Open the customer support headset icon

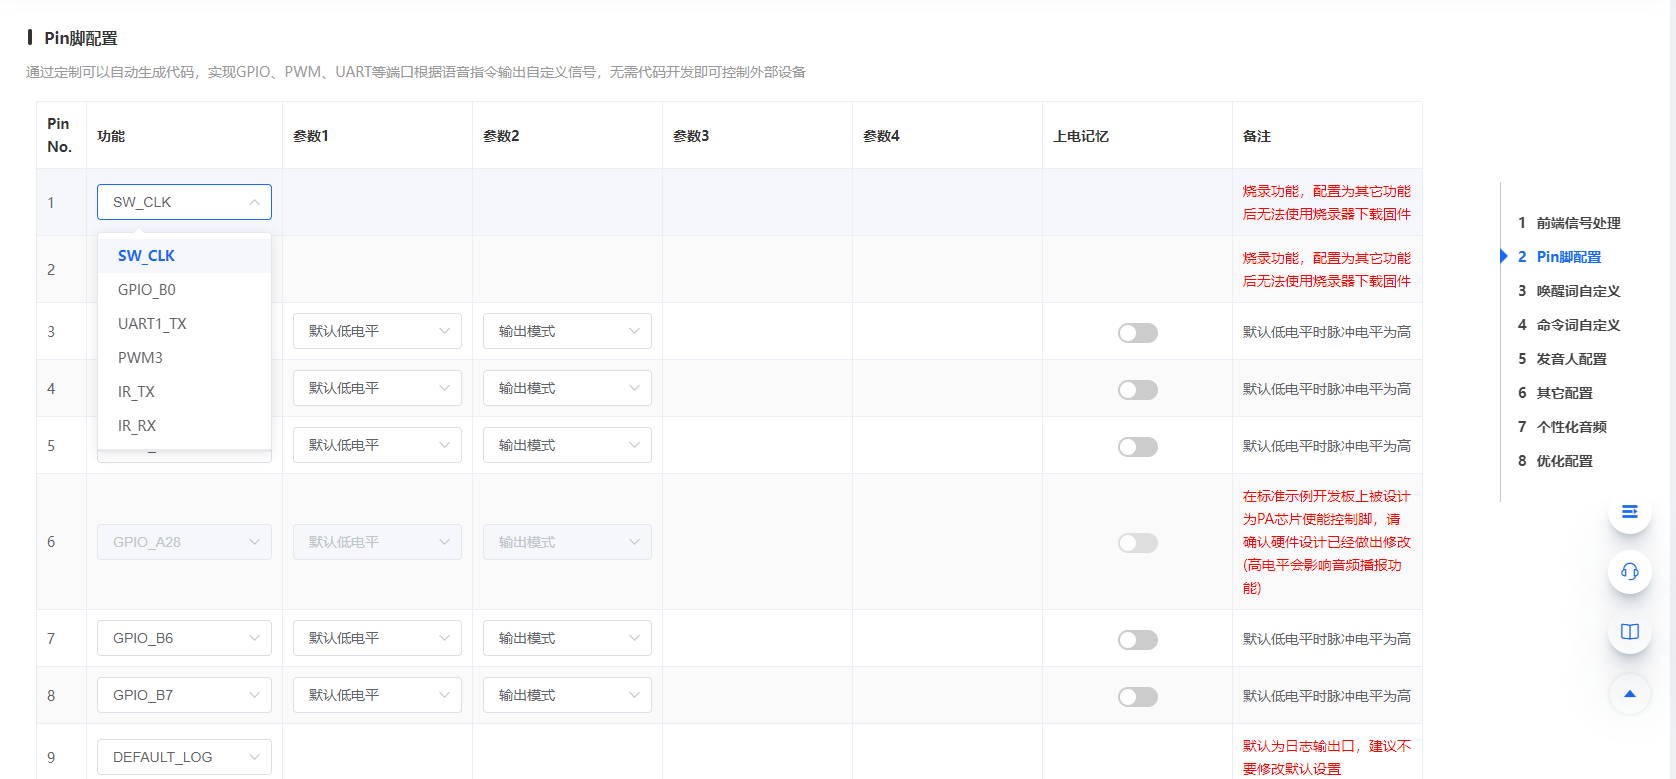(1629, 571)
